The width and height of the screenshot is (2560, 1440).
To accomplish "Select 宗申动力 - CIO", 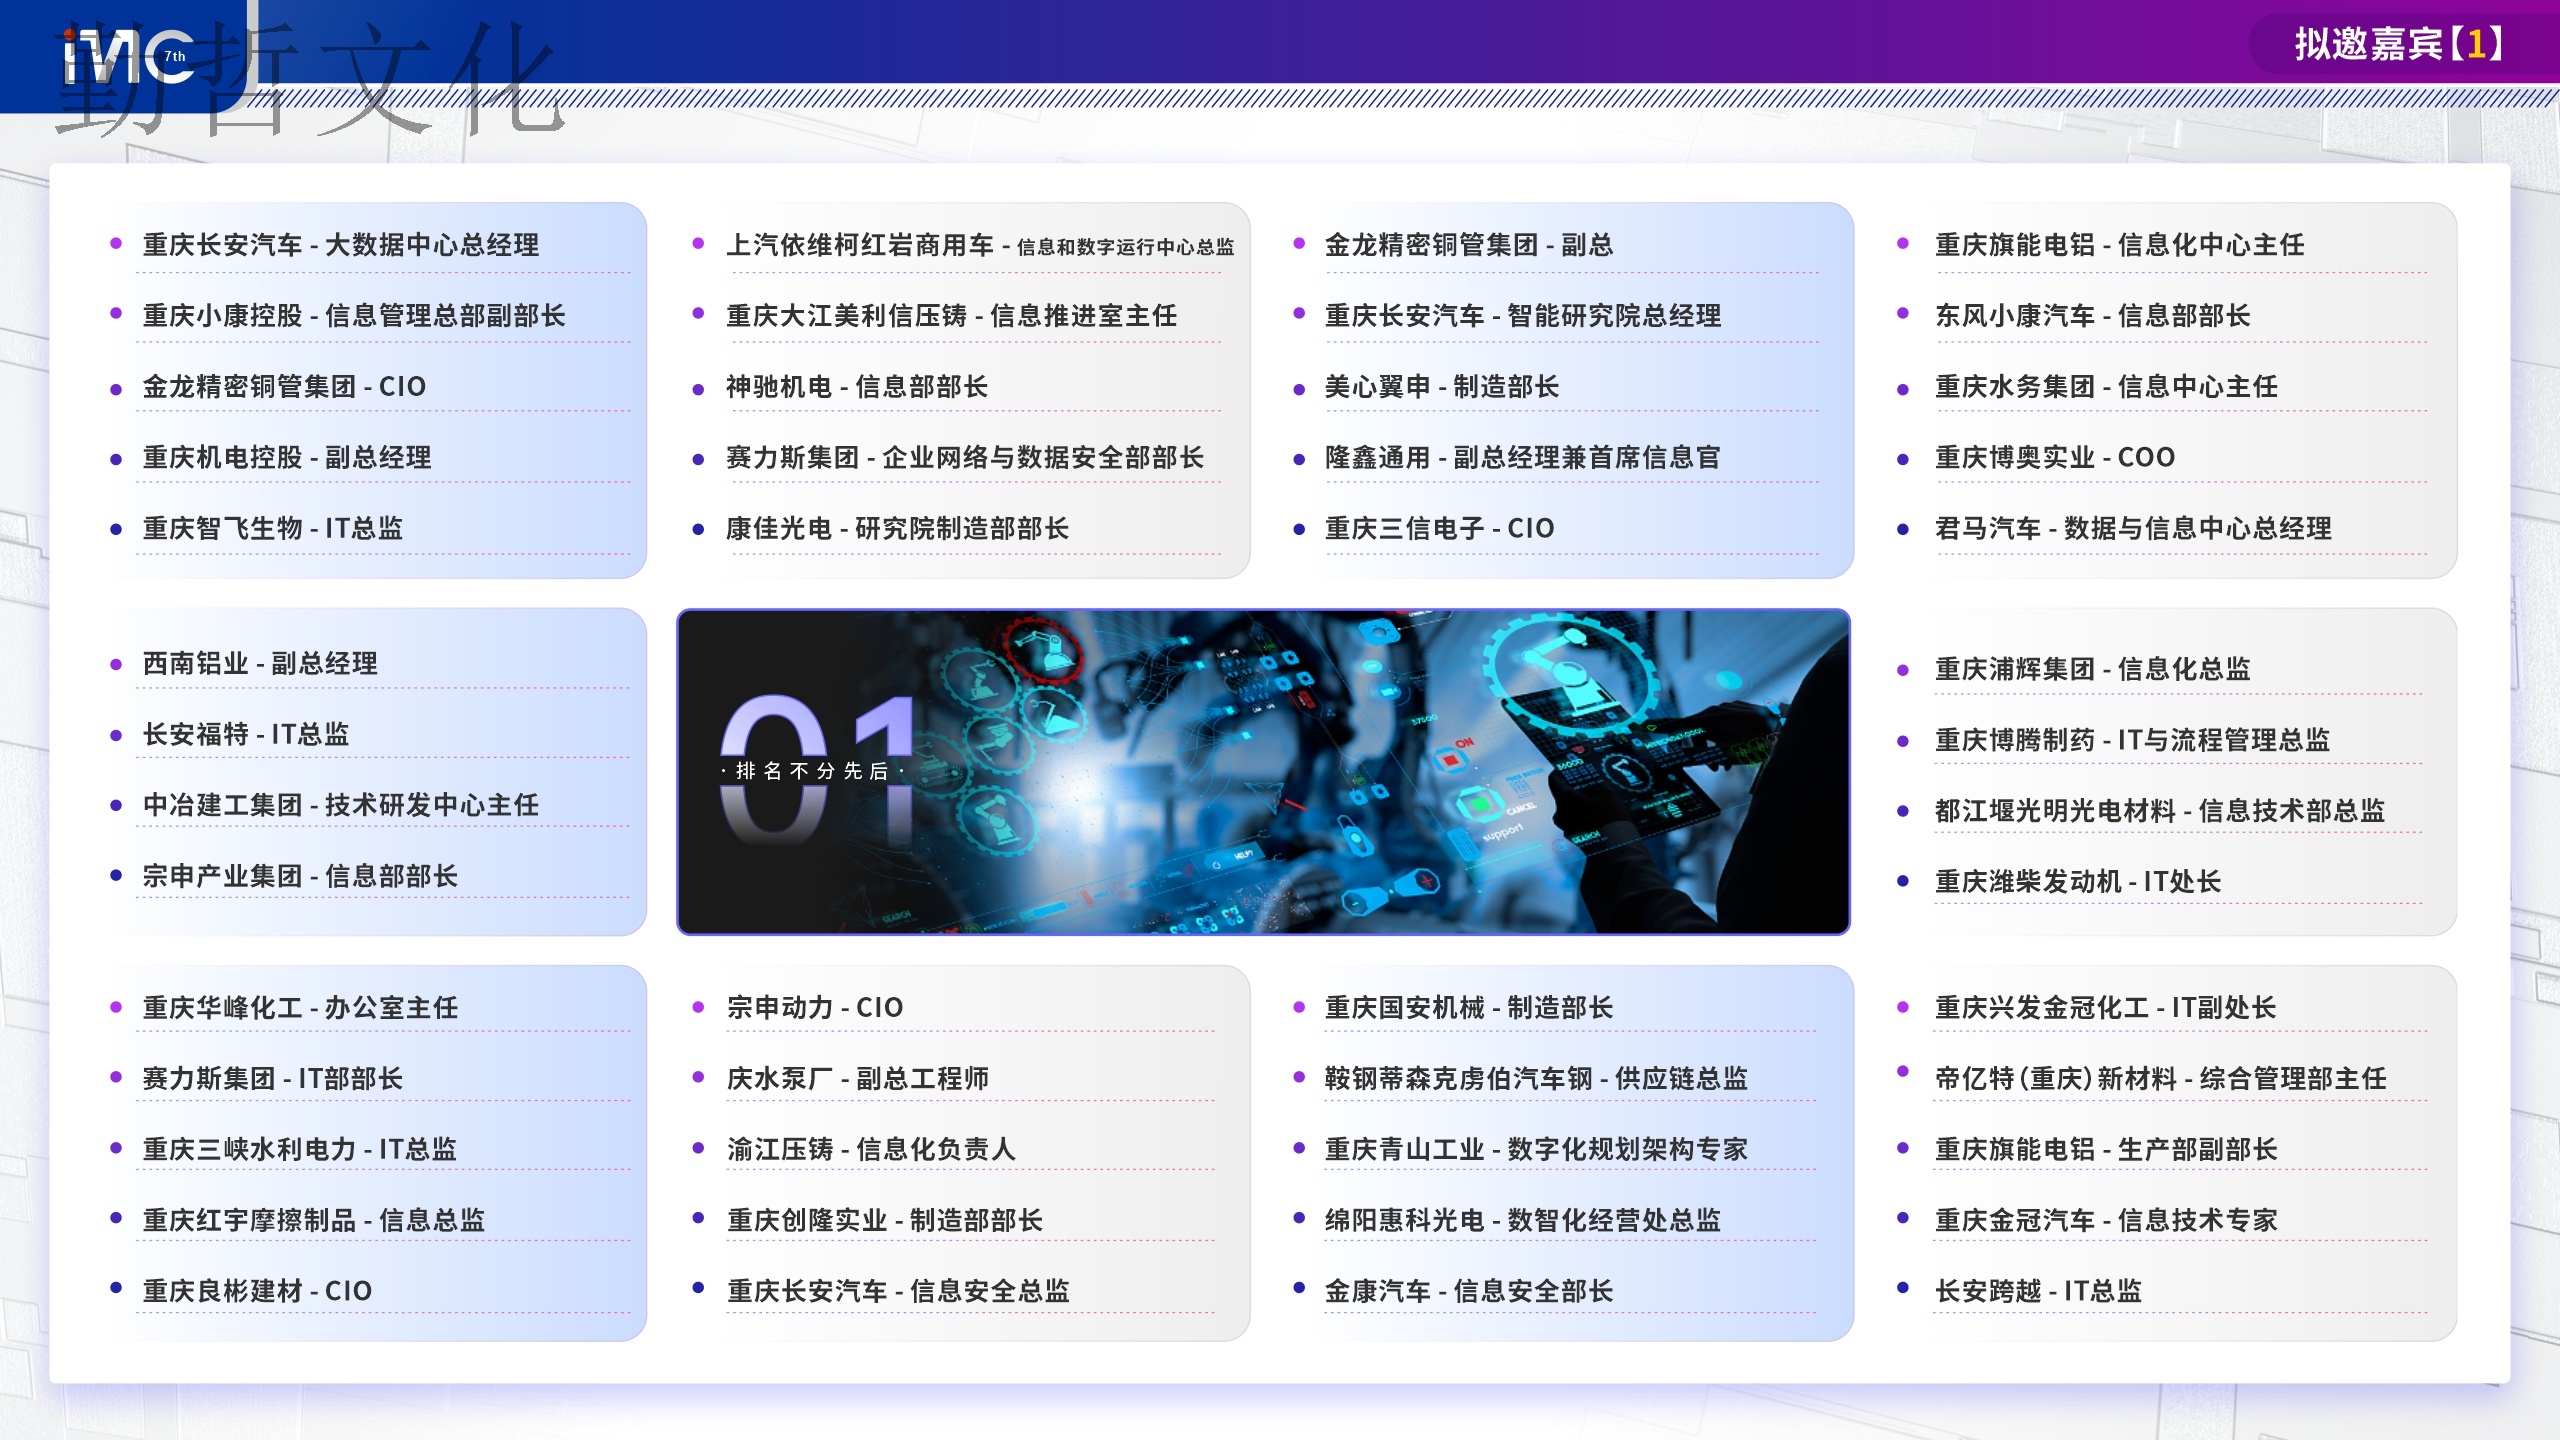I will 815,1008.
